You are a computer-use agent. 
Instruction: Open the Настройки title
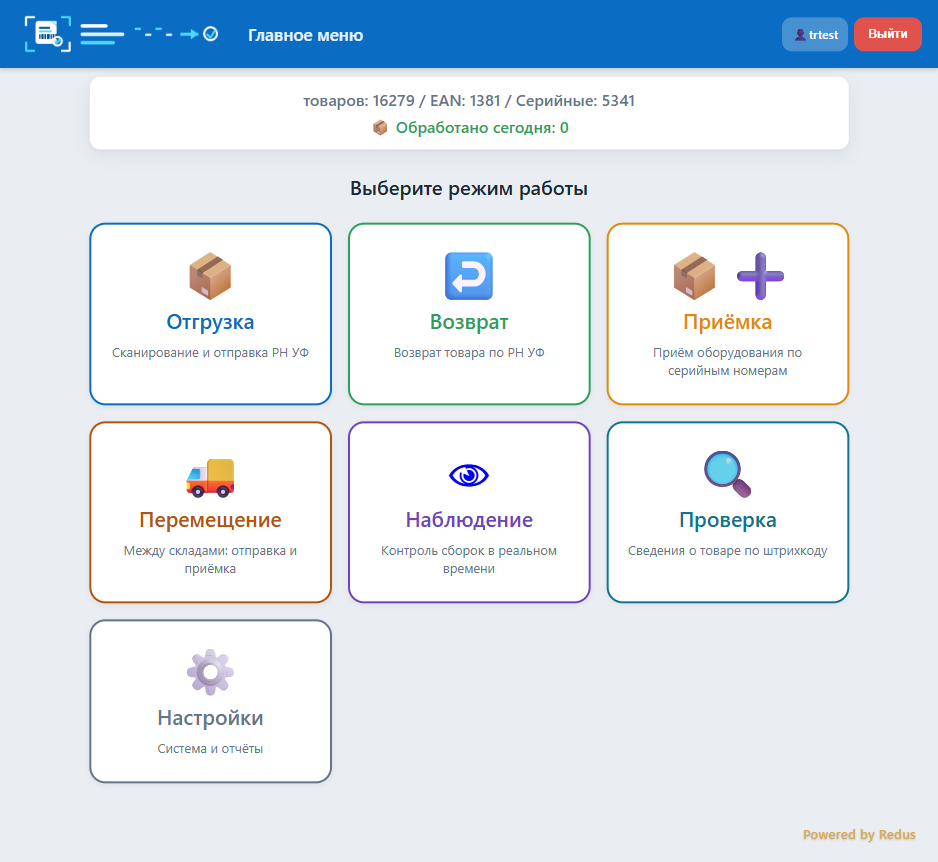pyautogui.click(x=210, y=718)
